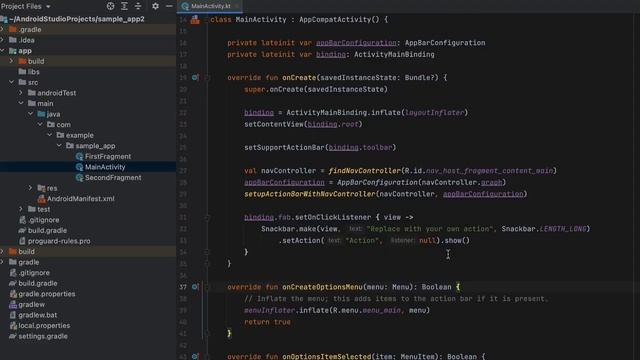
Task: Click the SecondFragment Kotlin class icon
Action: (79, 178)
